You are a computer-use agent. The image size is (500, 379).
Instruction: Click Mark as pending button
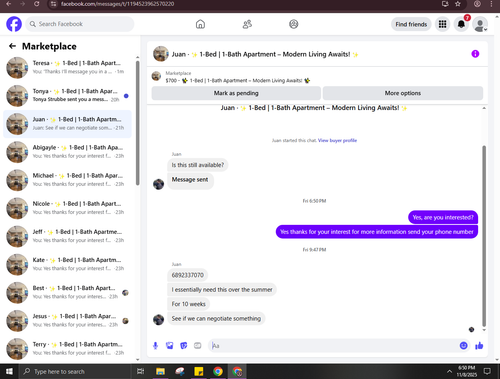pos(236,93)
